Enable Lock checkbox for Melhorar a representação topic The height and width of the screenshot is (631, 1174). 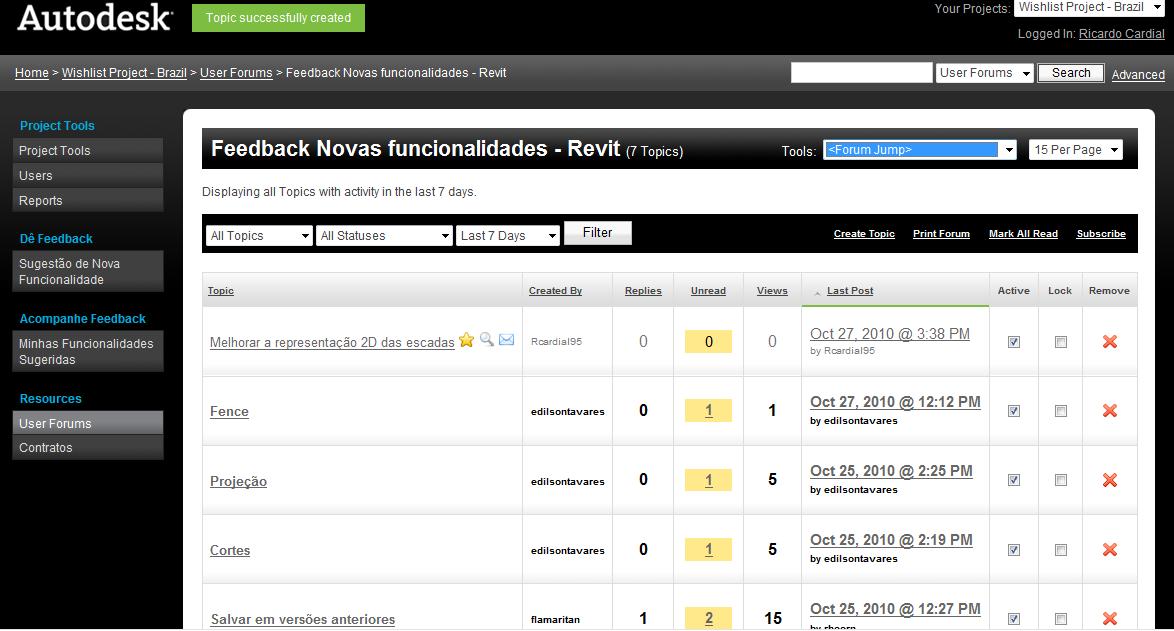click(x=1061, y=342)
